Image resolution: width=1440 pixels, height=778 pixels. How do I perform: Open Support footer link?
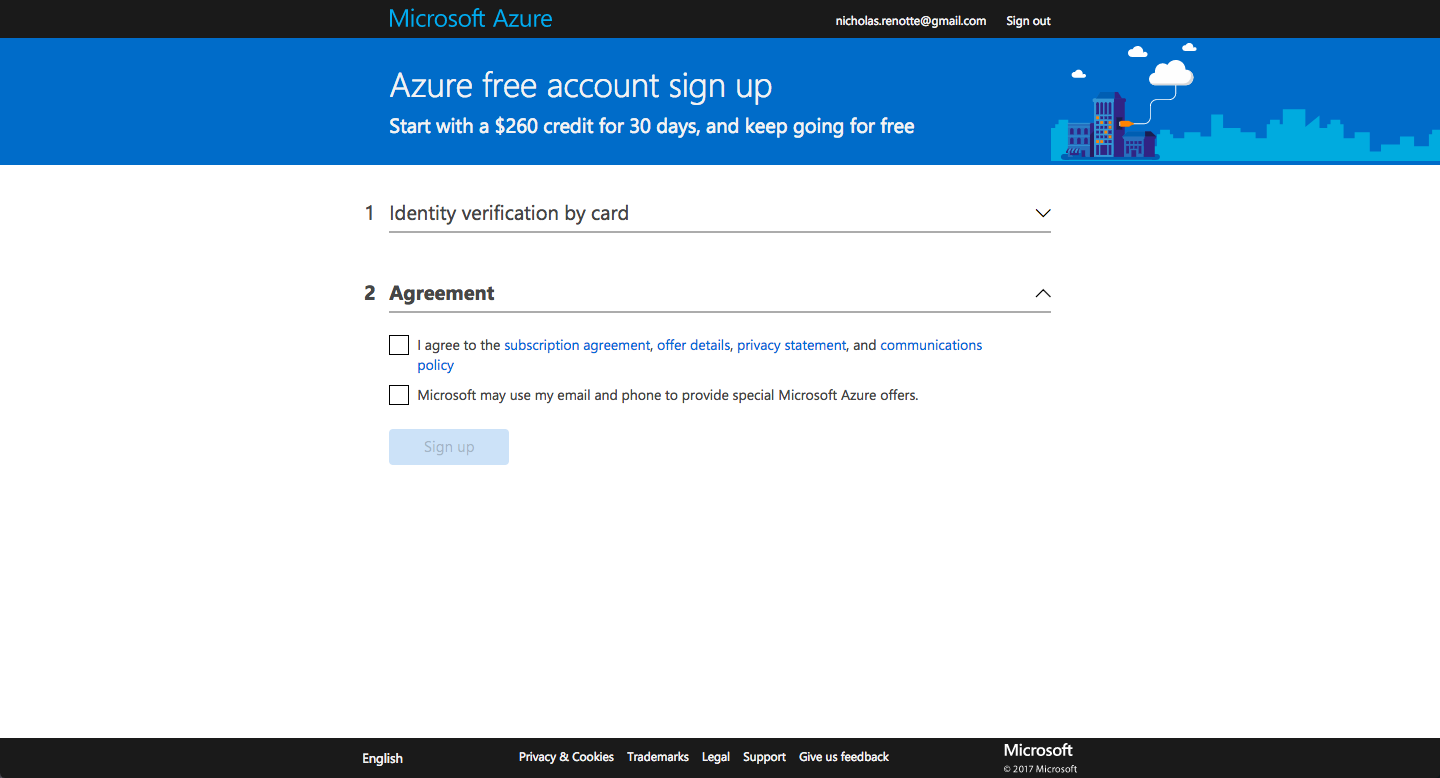[764, 757]
